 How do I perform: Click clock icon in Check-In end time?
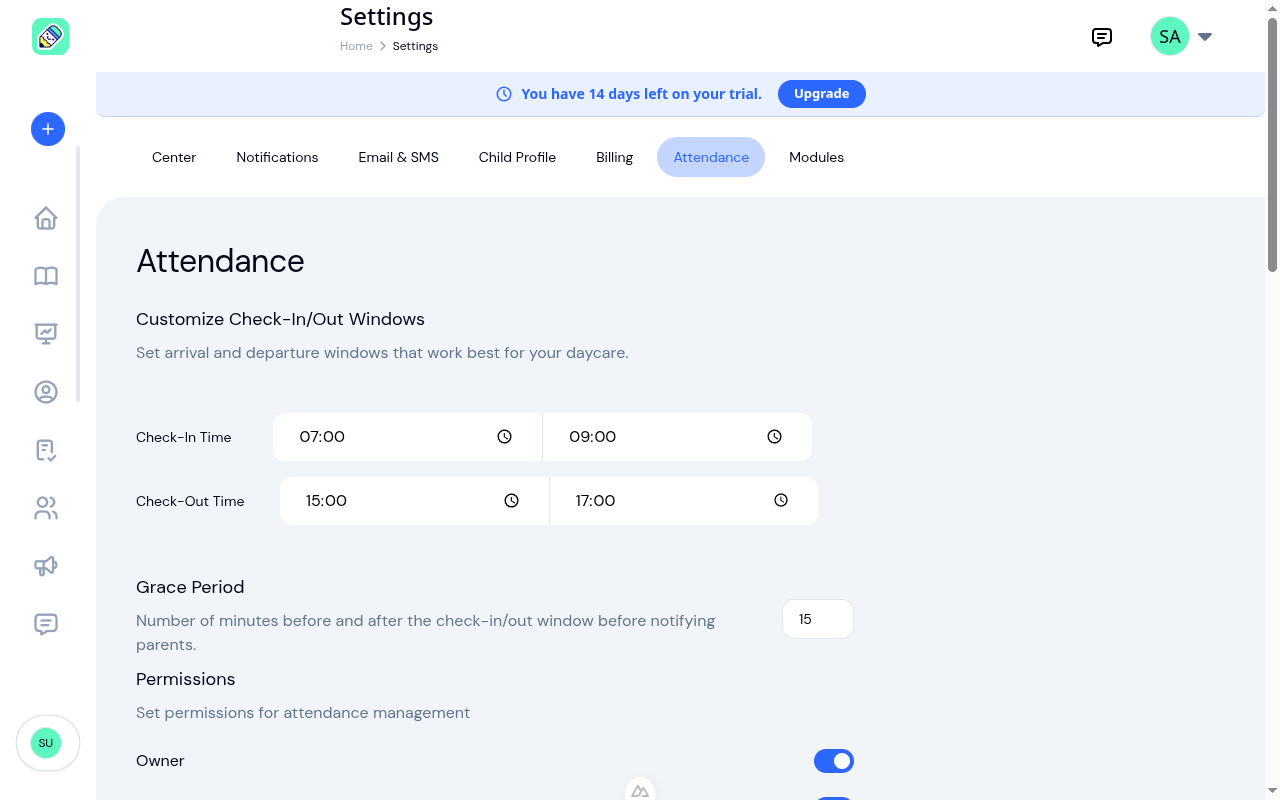(x=775, y=437)
